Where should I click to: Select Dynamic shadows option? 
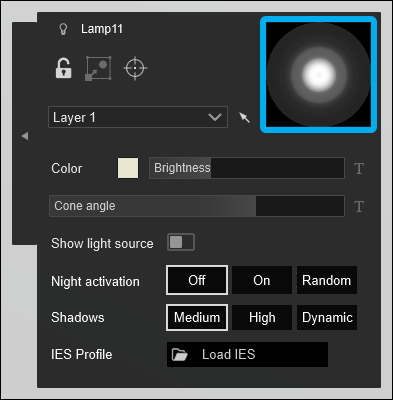point(327,317)
